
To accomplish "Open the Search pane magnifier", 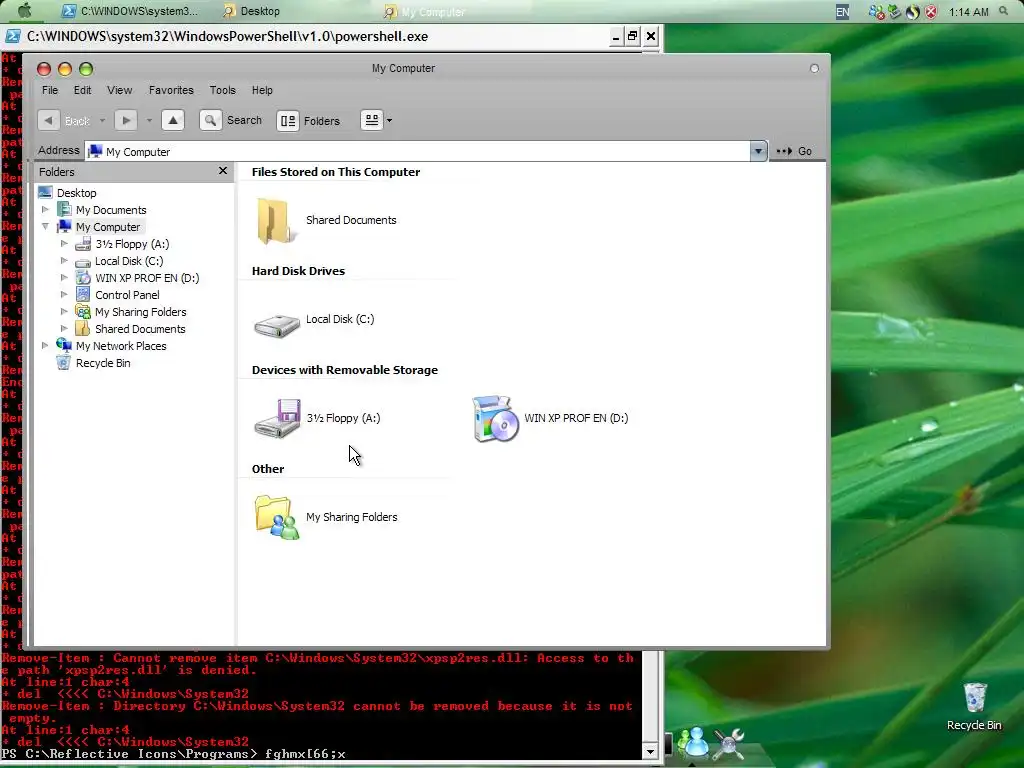I will click(210, 120).
